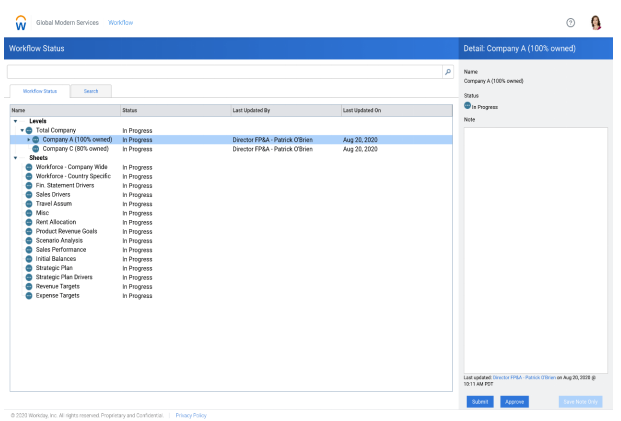Sort by Last Updated On column header
Screen dimensions: 621x421
point(397,110)
